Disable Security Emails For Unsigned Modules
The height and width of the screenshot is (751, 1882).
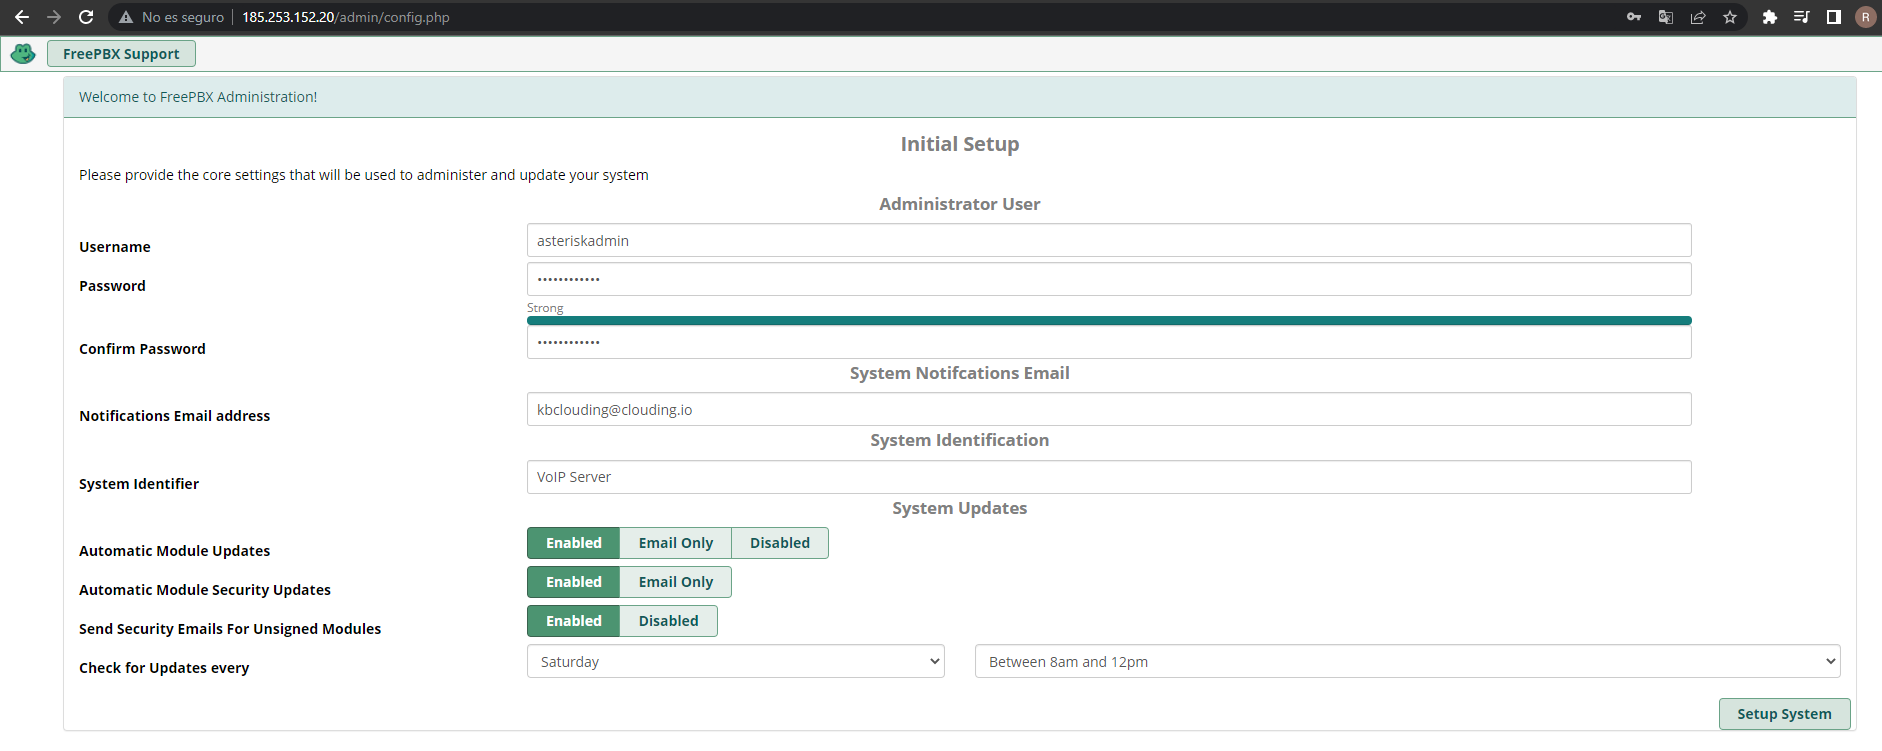pos(669,621)
